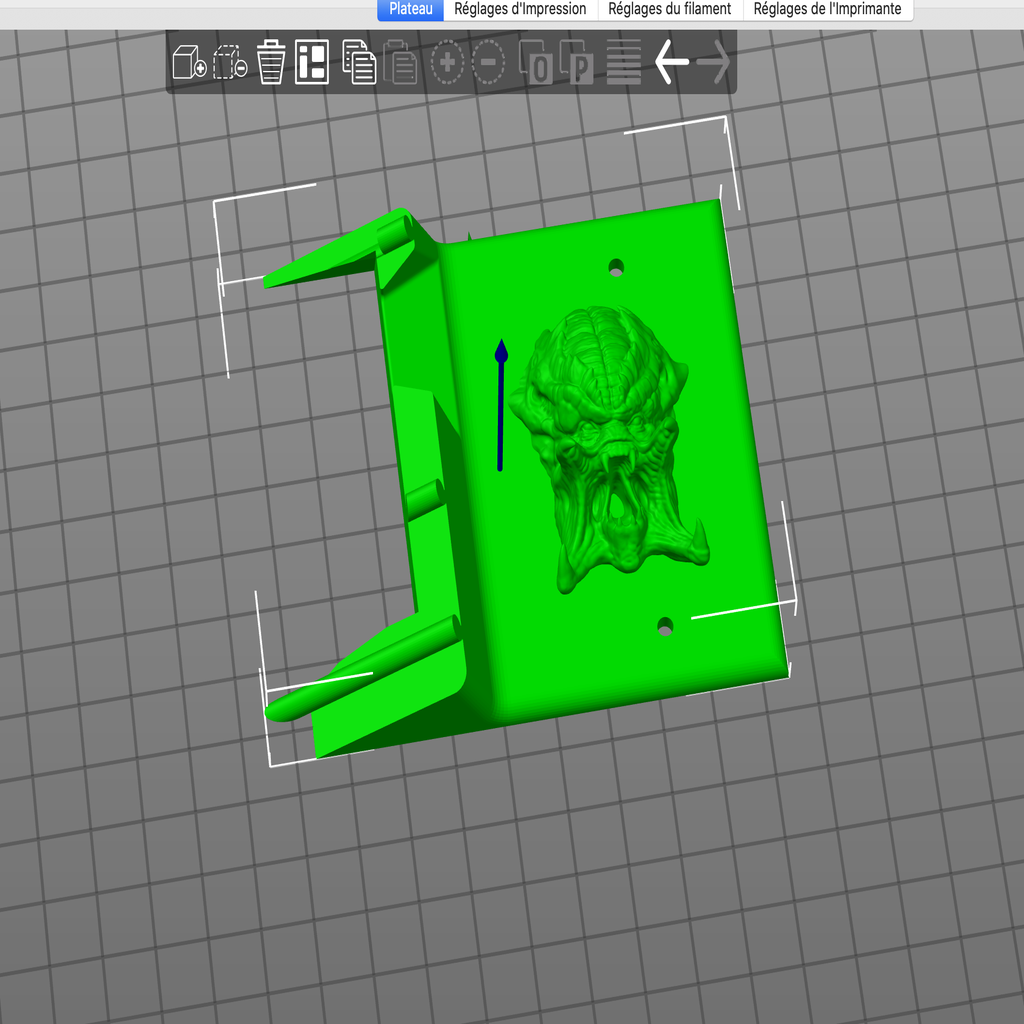Click the Undo left arrow
Screen dimensions: 1024x1024
coord(672,62)
